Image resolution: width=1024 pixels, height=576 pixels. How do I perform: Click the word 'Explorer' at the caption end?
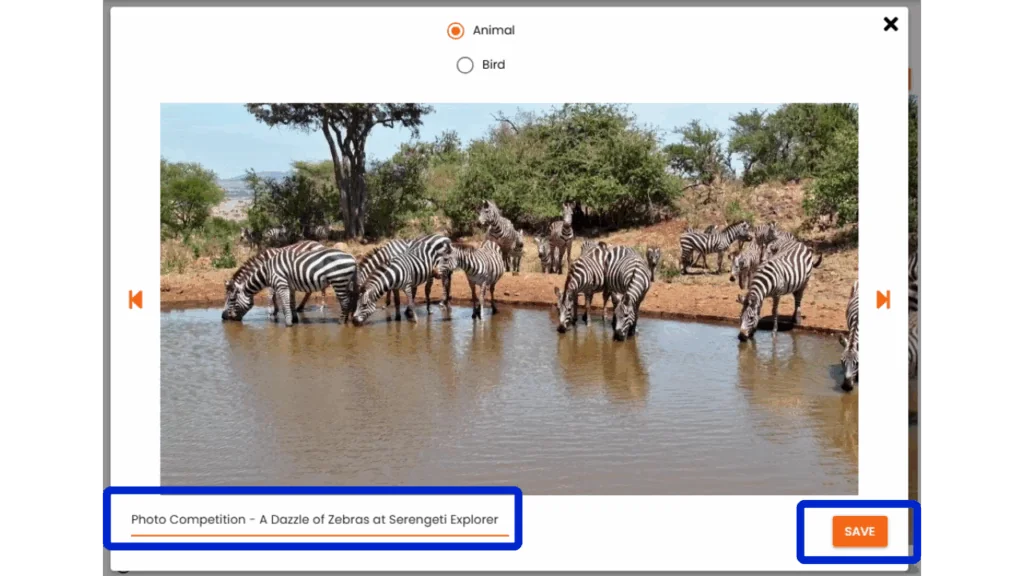tap(469, 520)
